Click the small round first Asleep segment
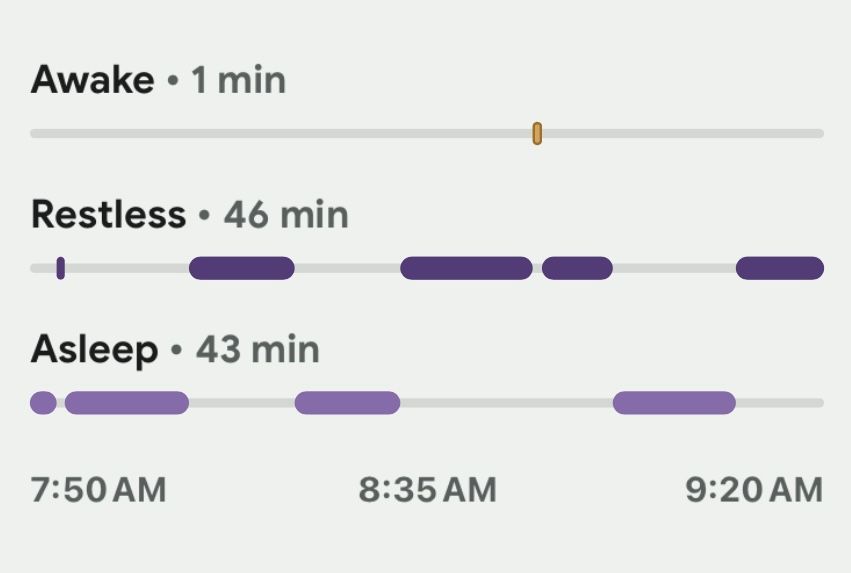The height and width of the screenshot is (573, 851). [x=43, y=403]
